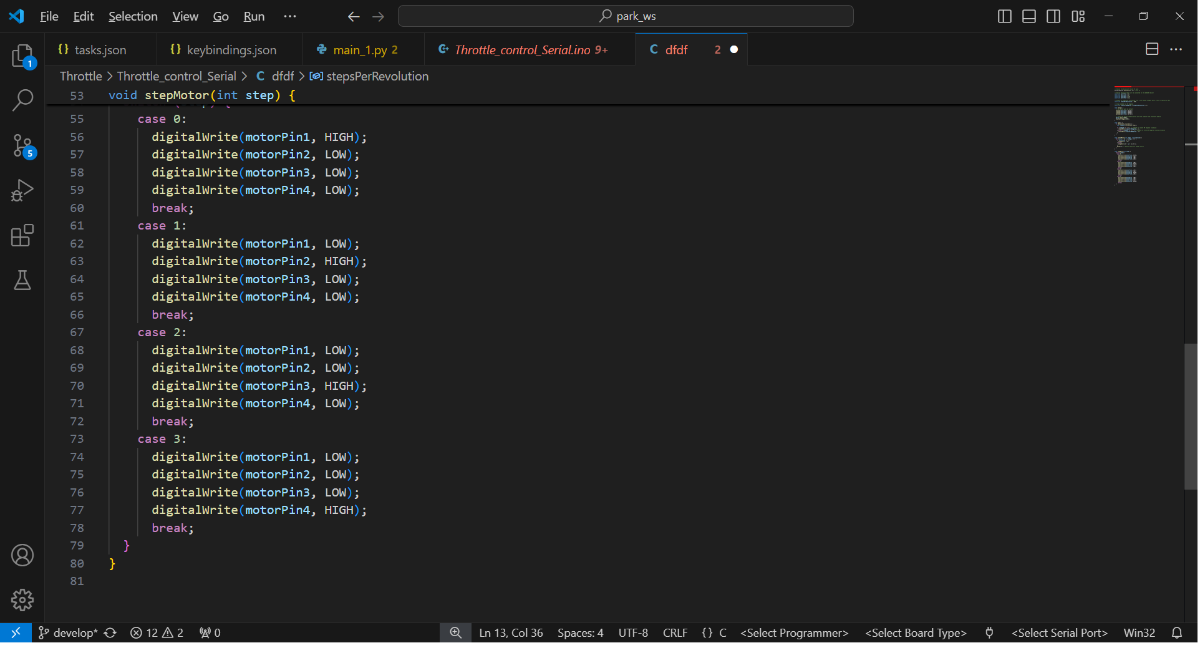Click the park_ws command center search box
This screenshot has height=646, width=1200.
pyautogui.click(x=626, y=16)
